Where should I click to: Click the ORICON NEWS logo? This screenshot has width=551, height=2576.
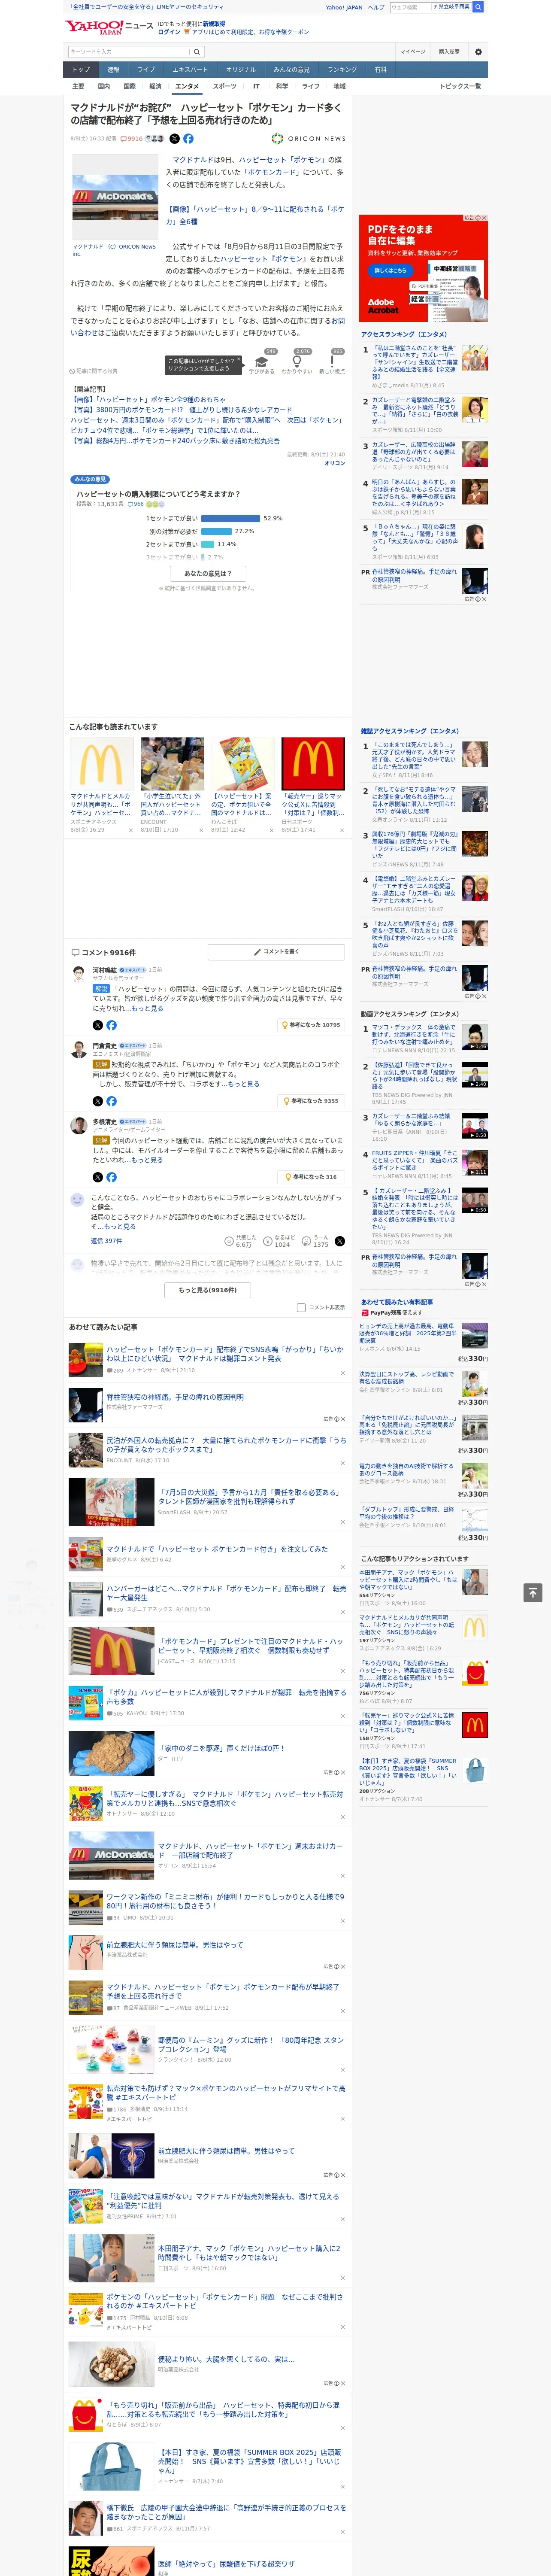[x=308, y=139]
